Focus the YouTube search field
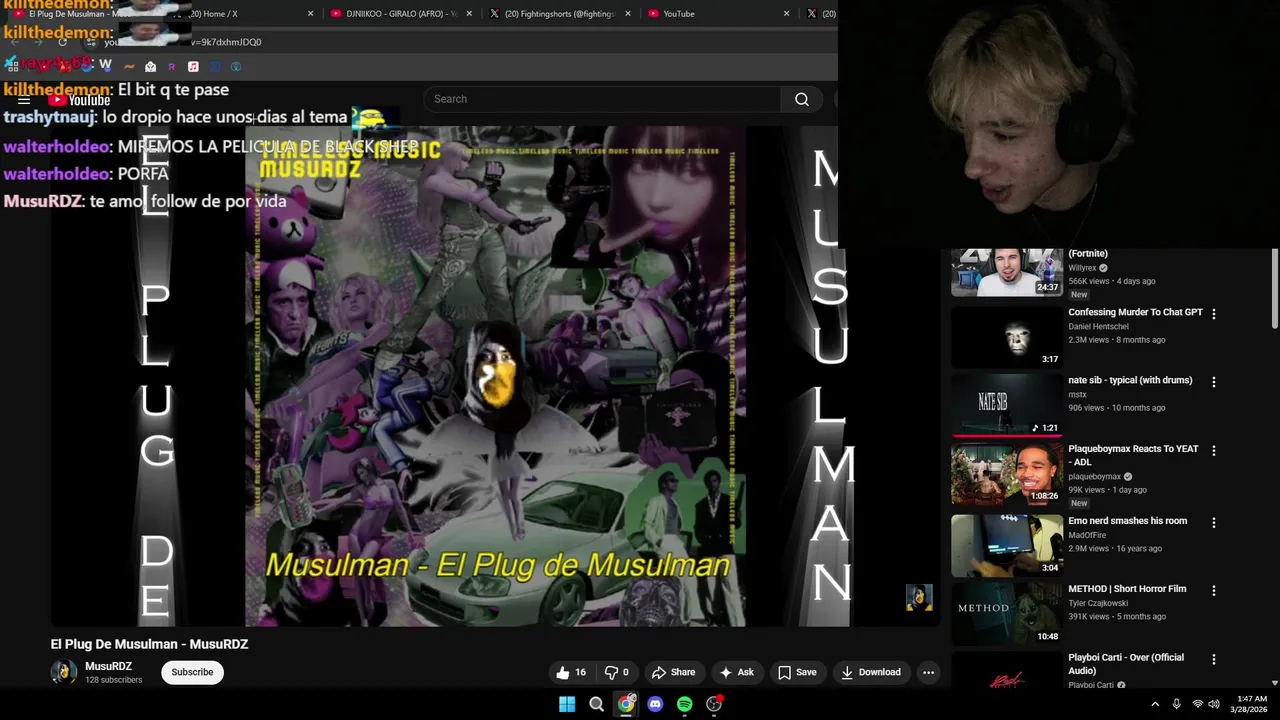The width and height of the screenshot is (1280, 720). pyautogui.click(x=603, y=99)
